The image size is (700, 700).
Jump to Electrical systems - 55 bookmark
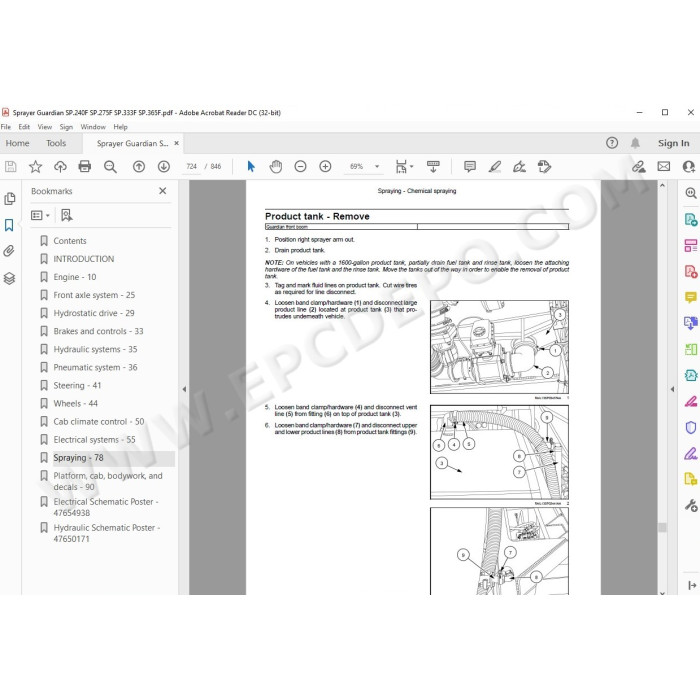pos(94,440)
